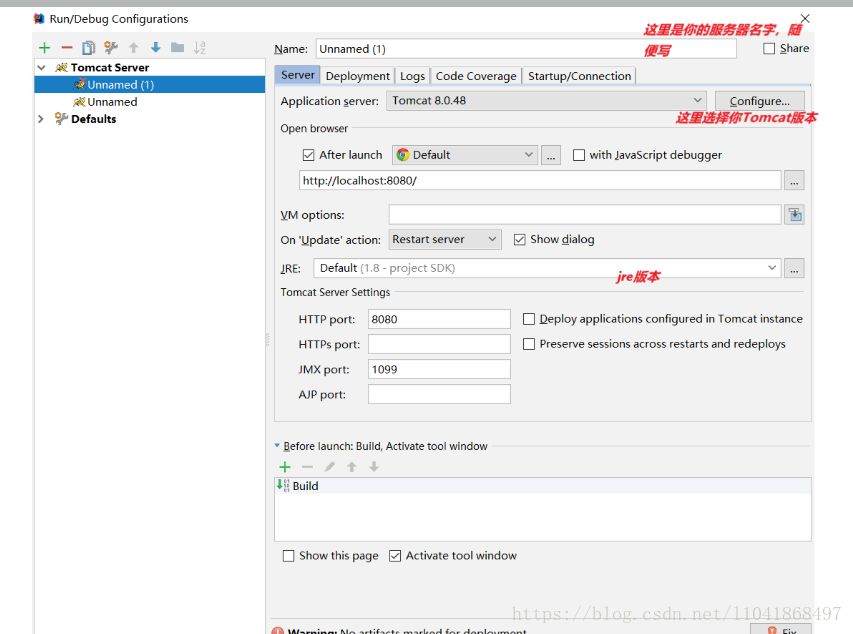Open the Application server Tomcat 8.0.48 dropdown
Screen dimensions: 853x634
tap(546, 101)
